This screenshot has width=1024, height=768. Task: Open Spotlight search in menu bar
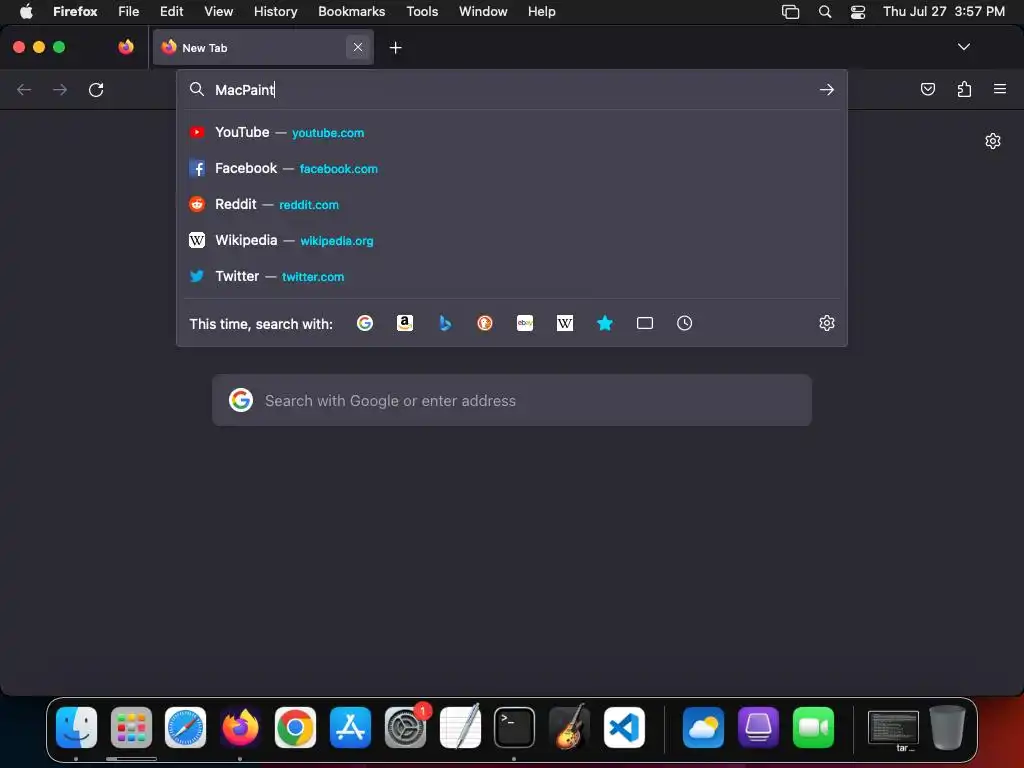825,11
